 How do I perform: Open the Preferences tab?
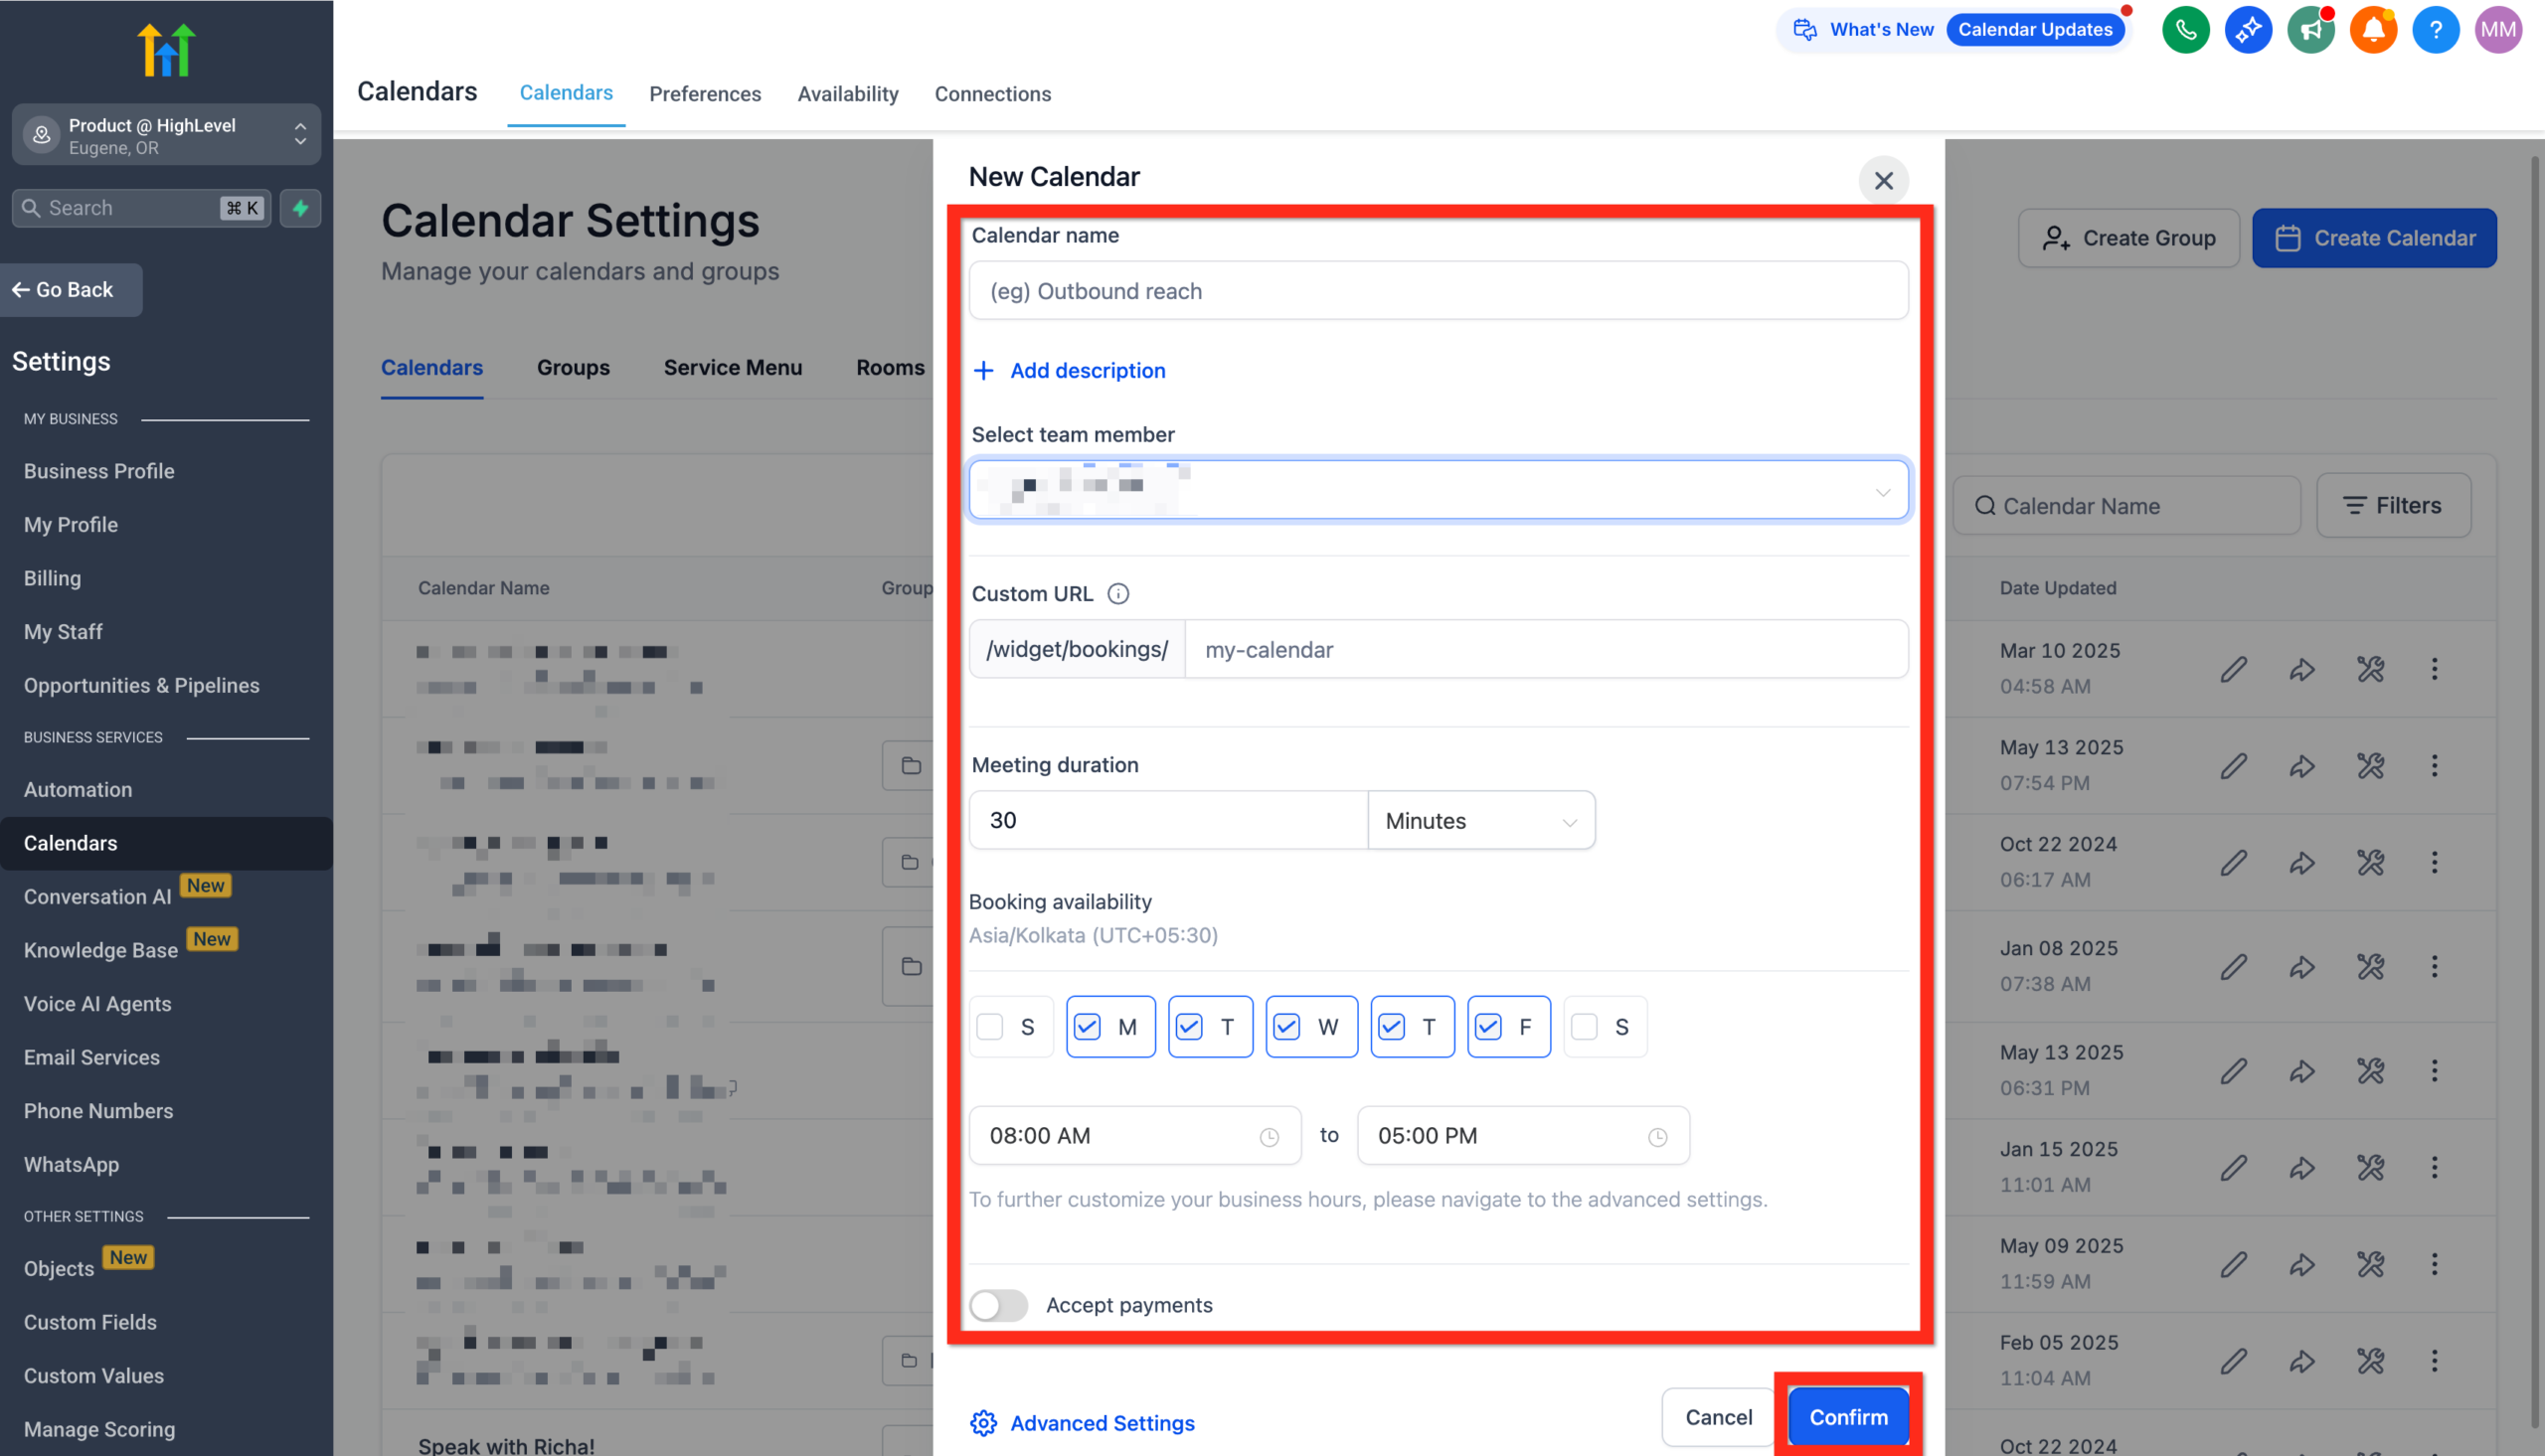705,93
